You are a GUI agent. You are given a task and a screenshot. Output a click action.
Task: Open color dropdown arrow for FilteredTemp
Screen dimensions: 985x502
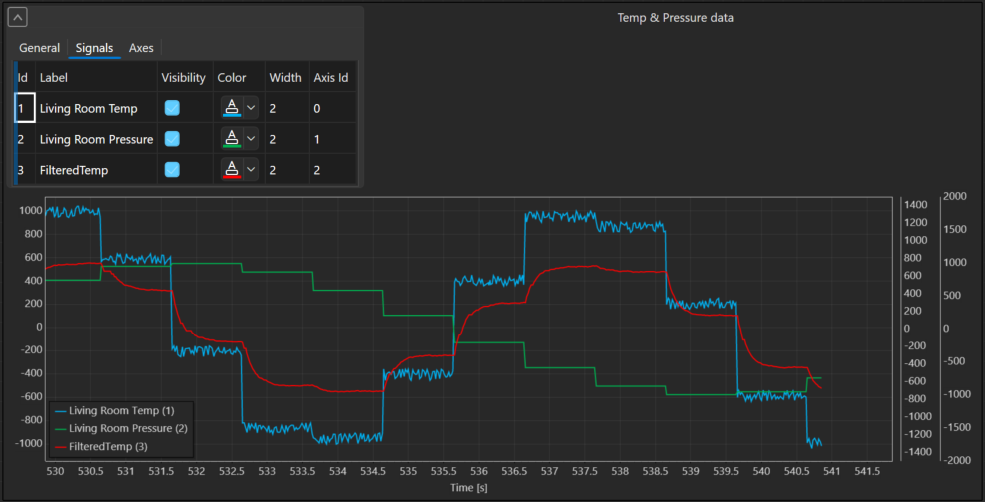pos(251,170)
